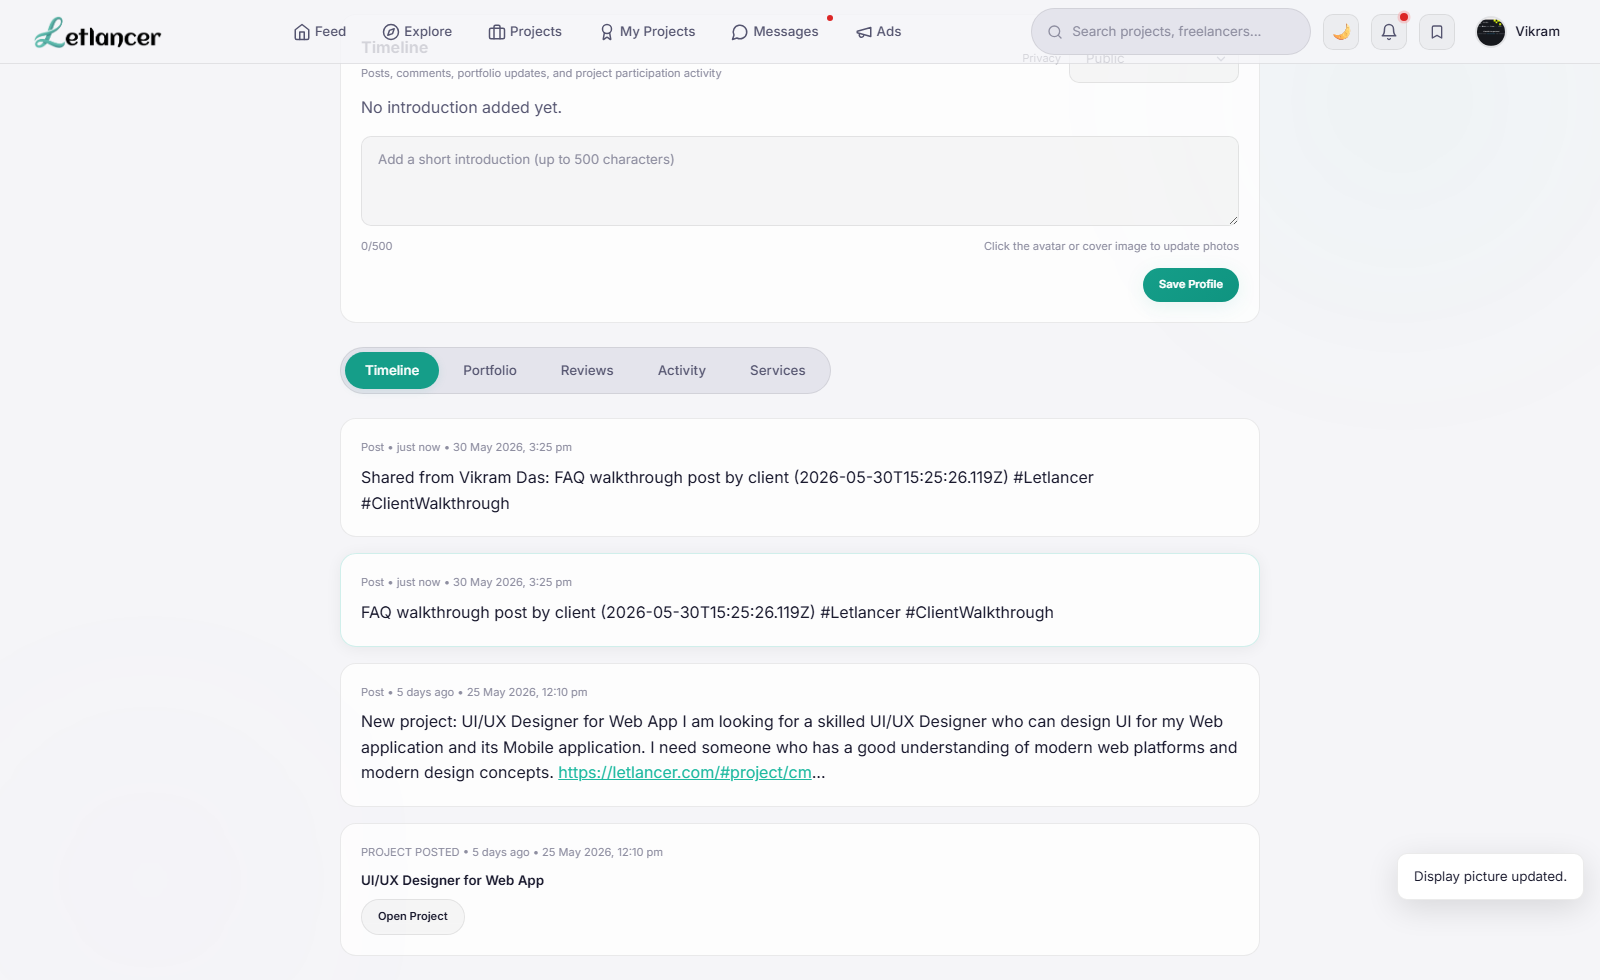Click the Save Profile button
Image resolution: width=1600 pixels, height=980 pixels.
click(x=1191, y=285)
